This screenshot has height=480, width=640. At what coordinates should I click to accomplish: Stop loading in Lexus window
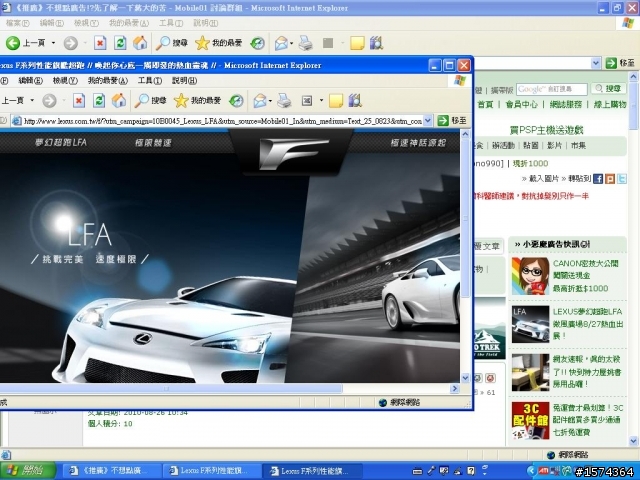79,100
